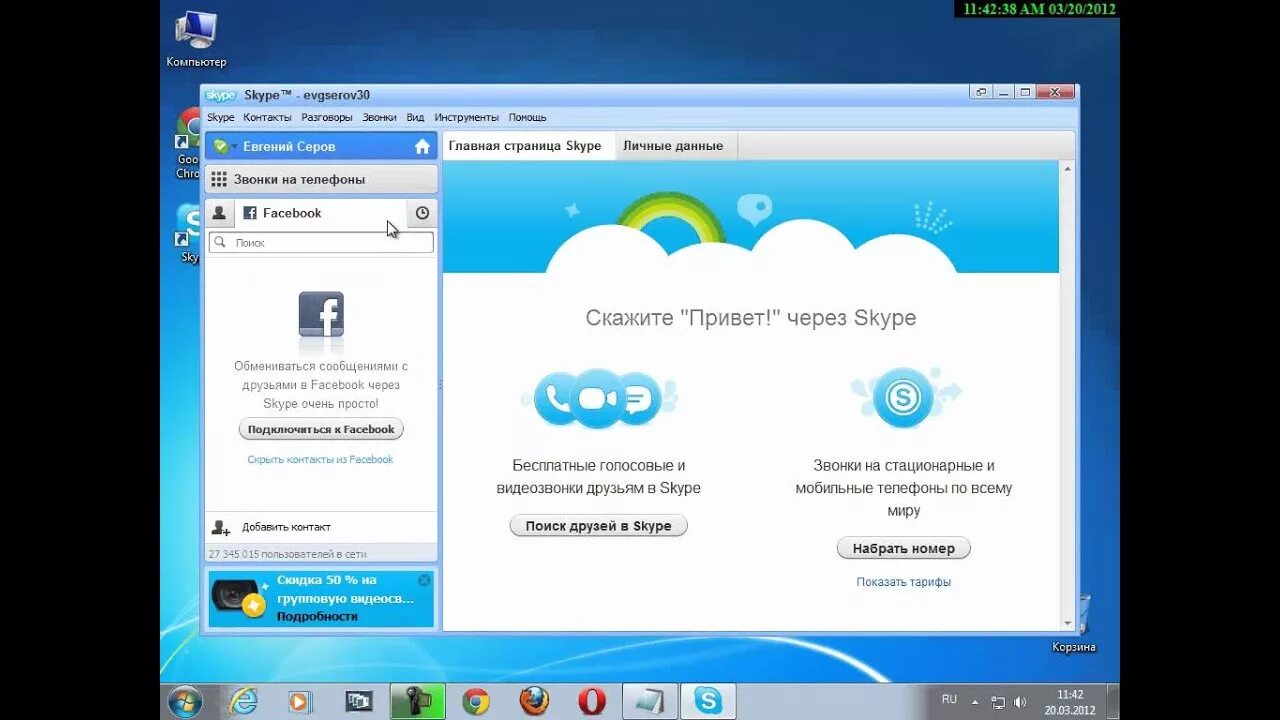Click the Skype credit S circle icon
The image size is (1280, 720).
click(903, 398)
